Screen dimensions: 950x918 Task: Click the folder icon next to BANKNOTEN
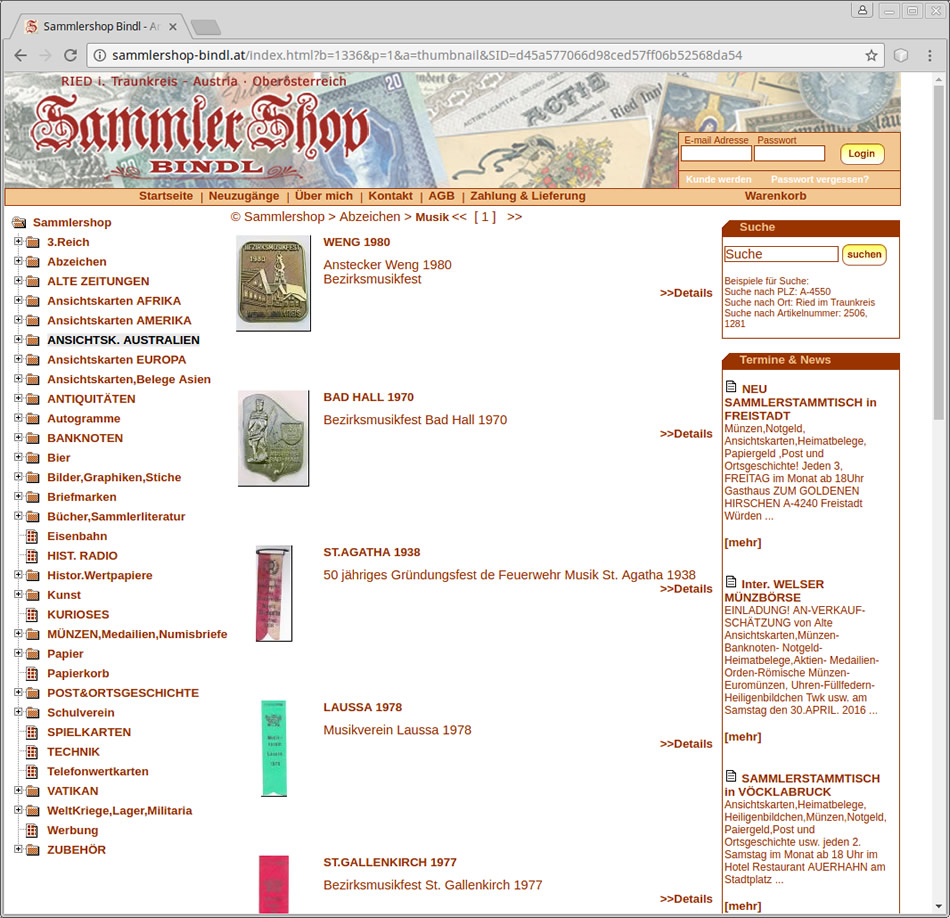point(33,438)
